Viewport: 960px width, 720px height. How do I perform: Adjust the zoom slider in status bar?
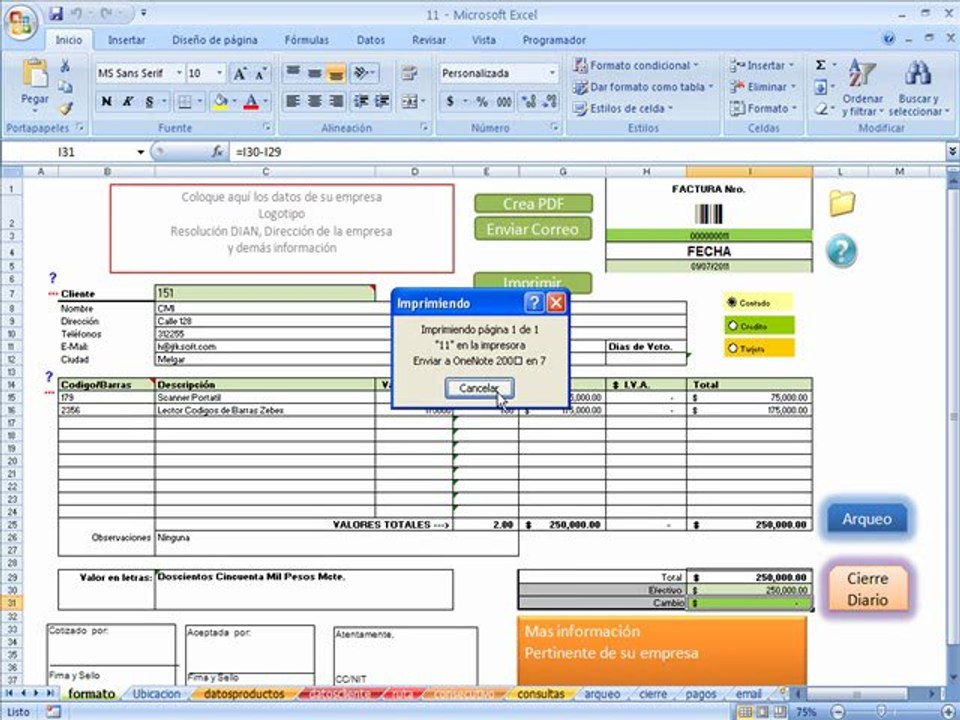click(880, 711)
